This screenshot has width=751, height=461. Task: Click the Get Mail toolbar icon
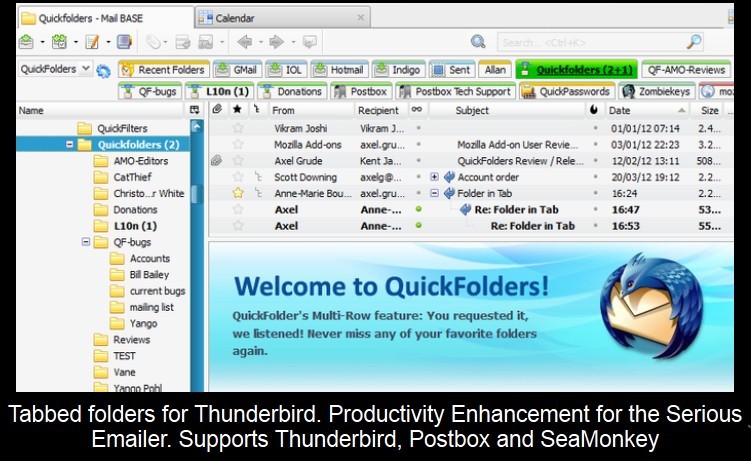[26, 42]
